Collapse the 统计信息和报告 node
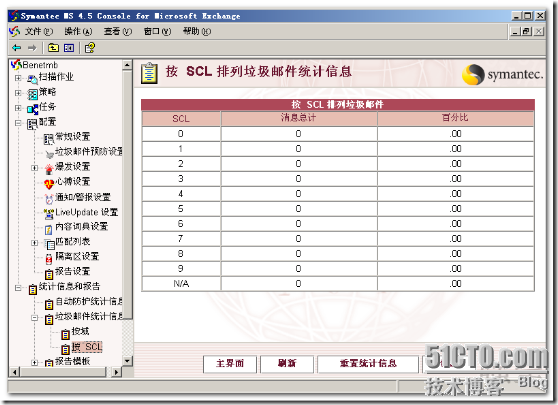The width and height of the screenshot is (558, 405). pos(18,288)
